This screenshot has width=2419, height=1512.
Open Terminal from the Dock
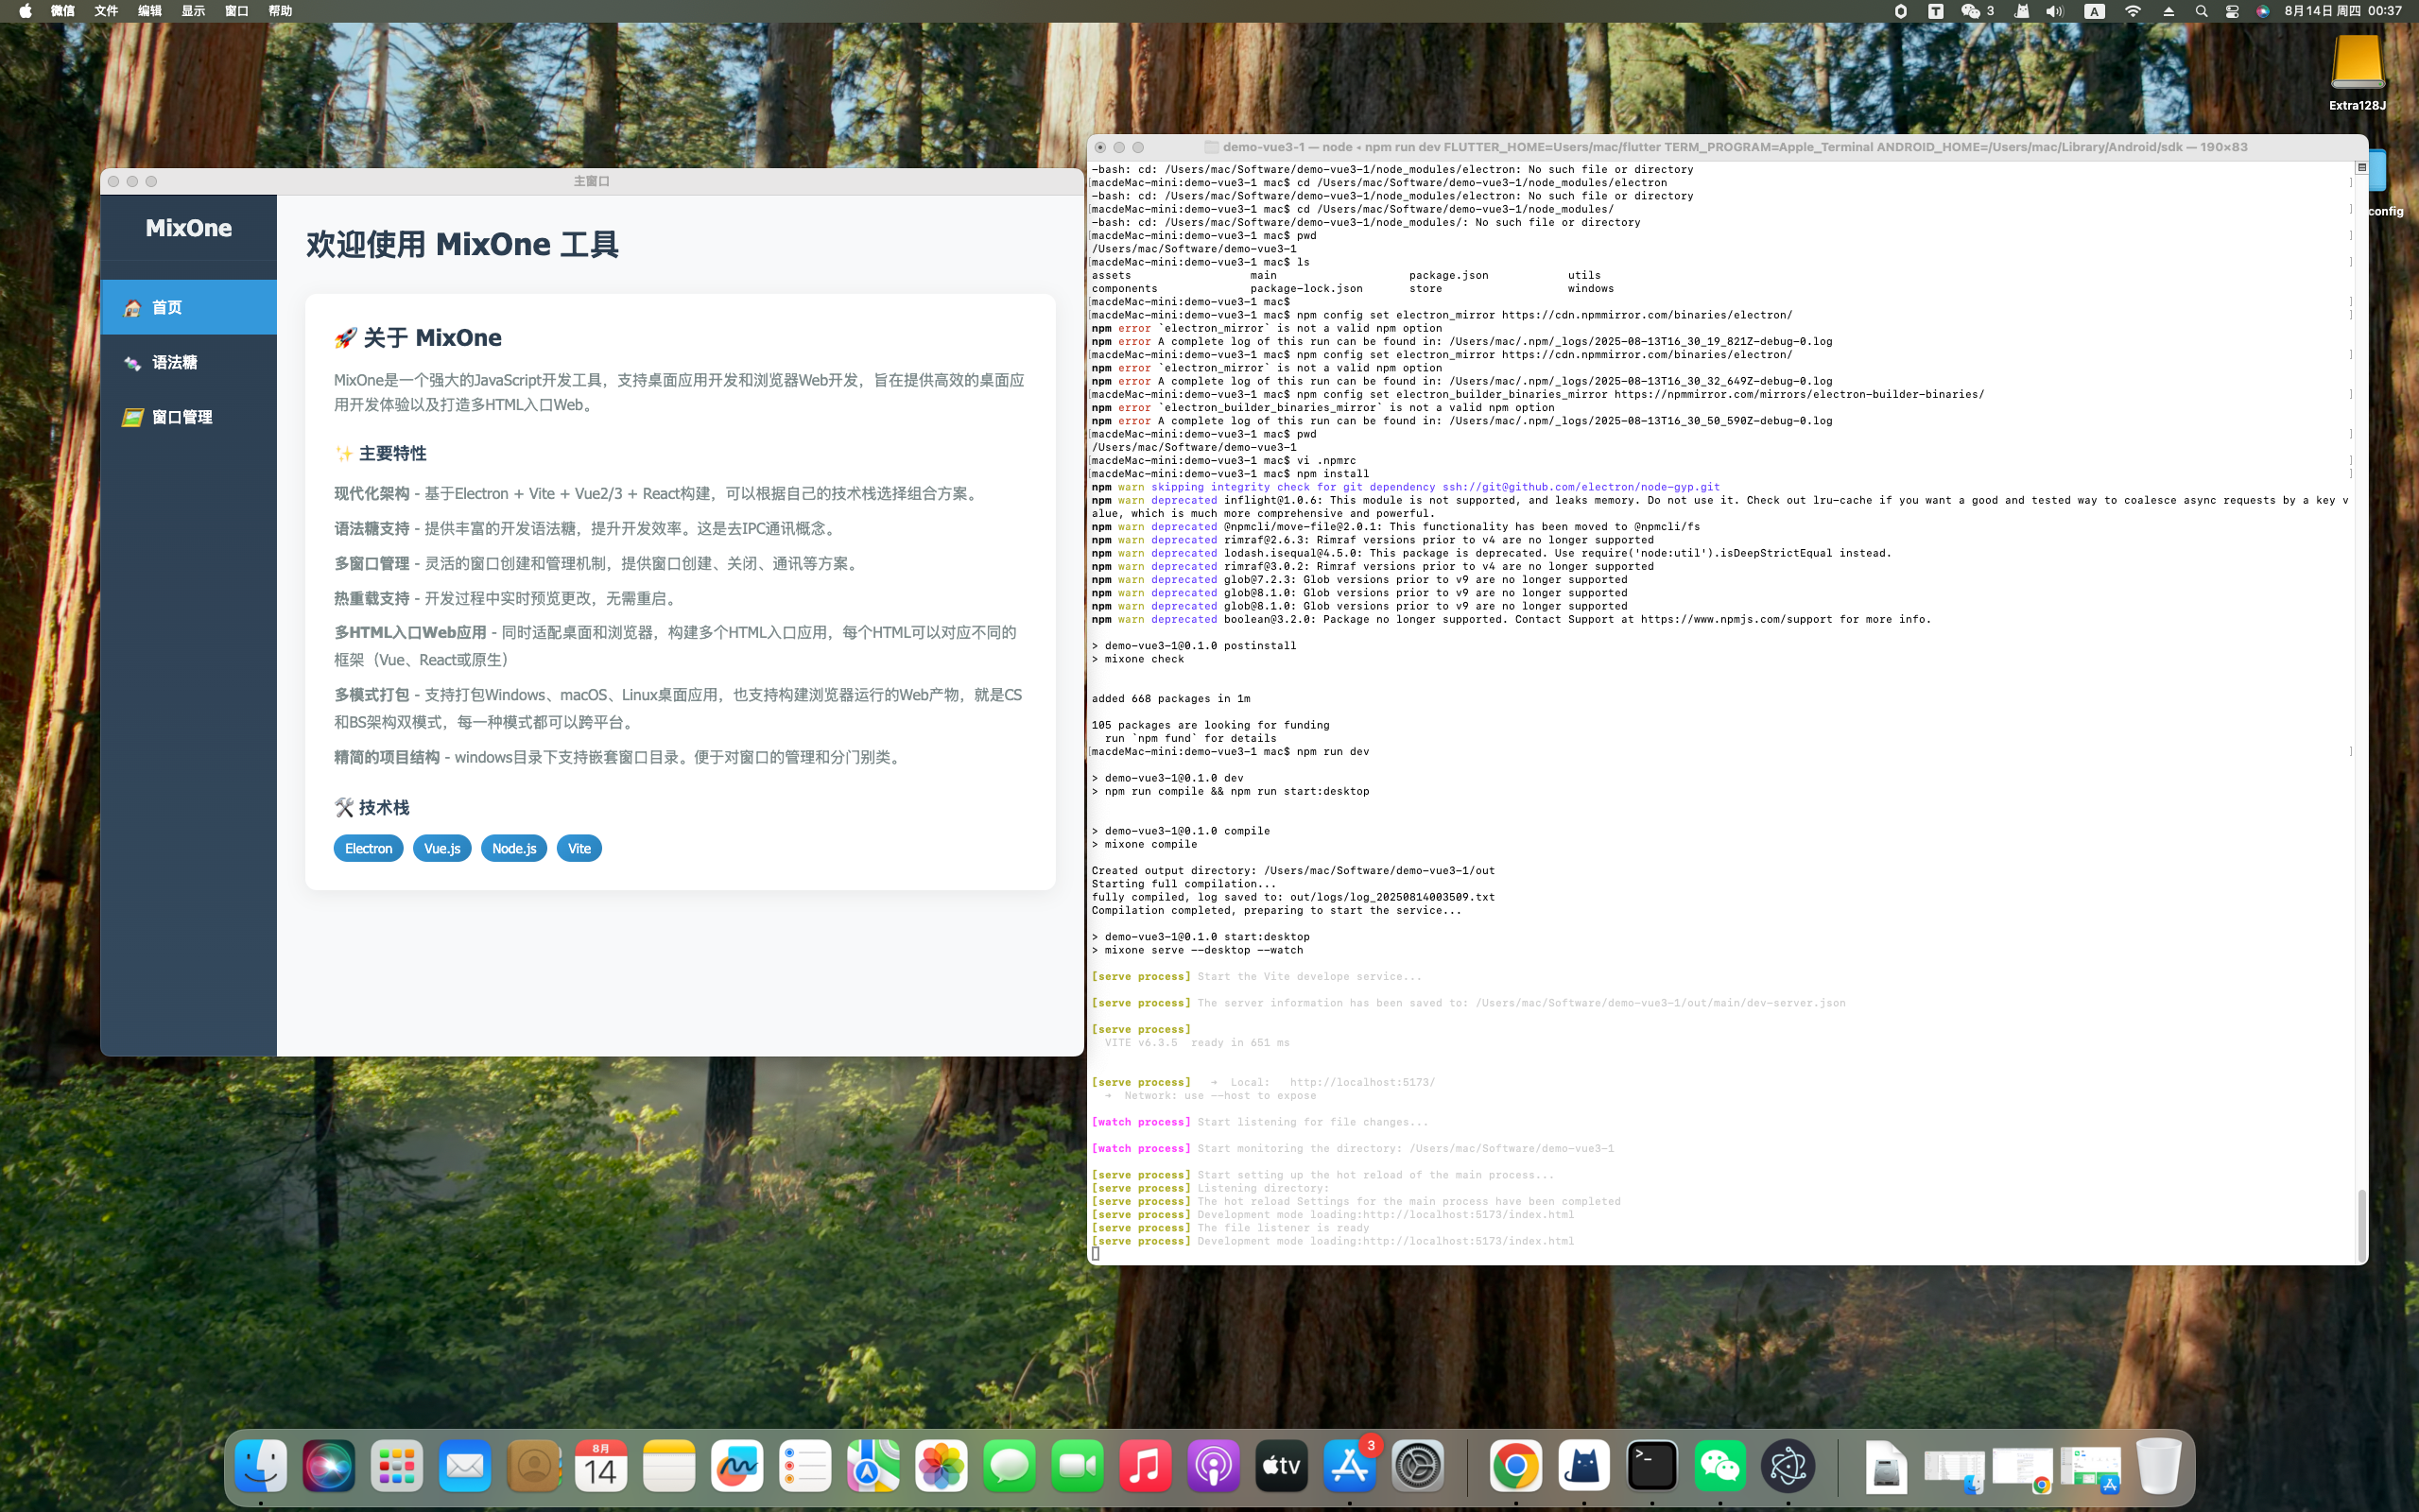pyautogui.click(x=1651, y=1466)
